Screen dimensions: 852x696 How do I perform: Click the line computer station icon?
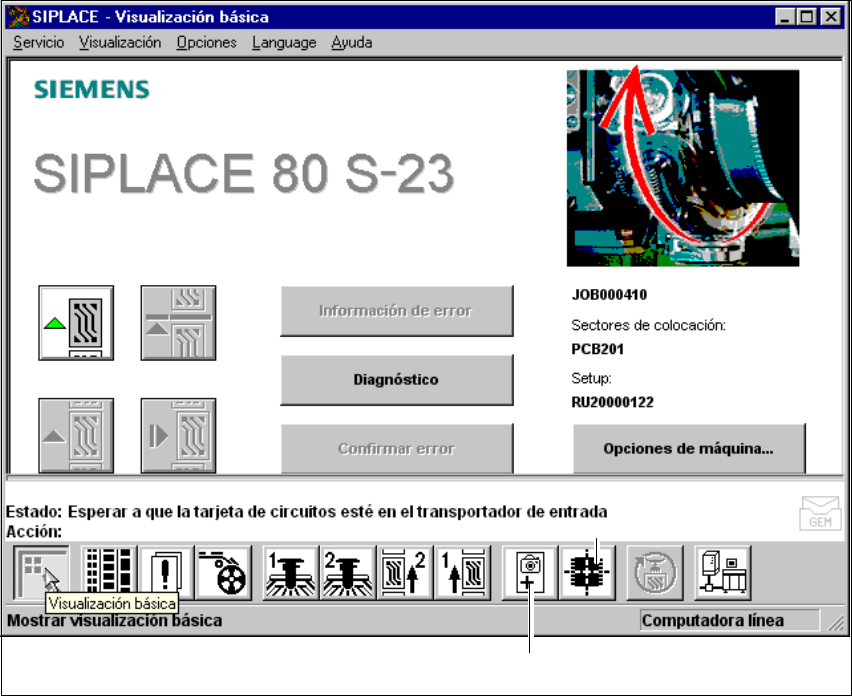coord(723,573)
